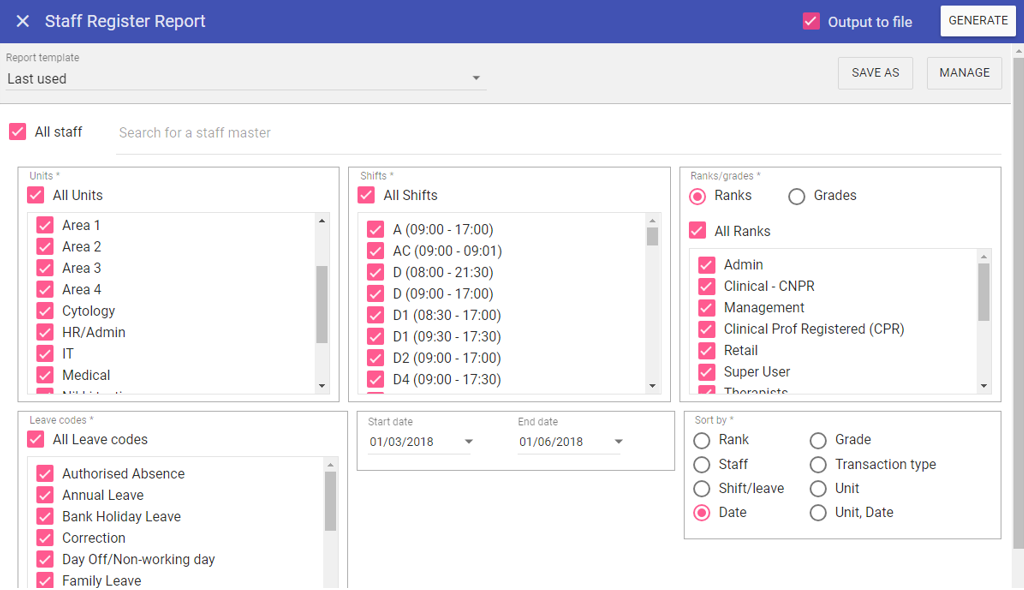Type in the staff master search field

point(557,133)
